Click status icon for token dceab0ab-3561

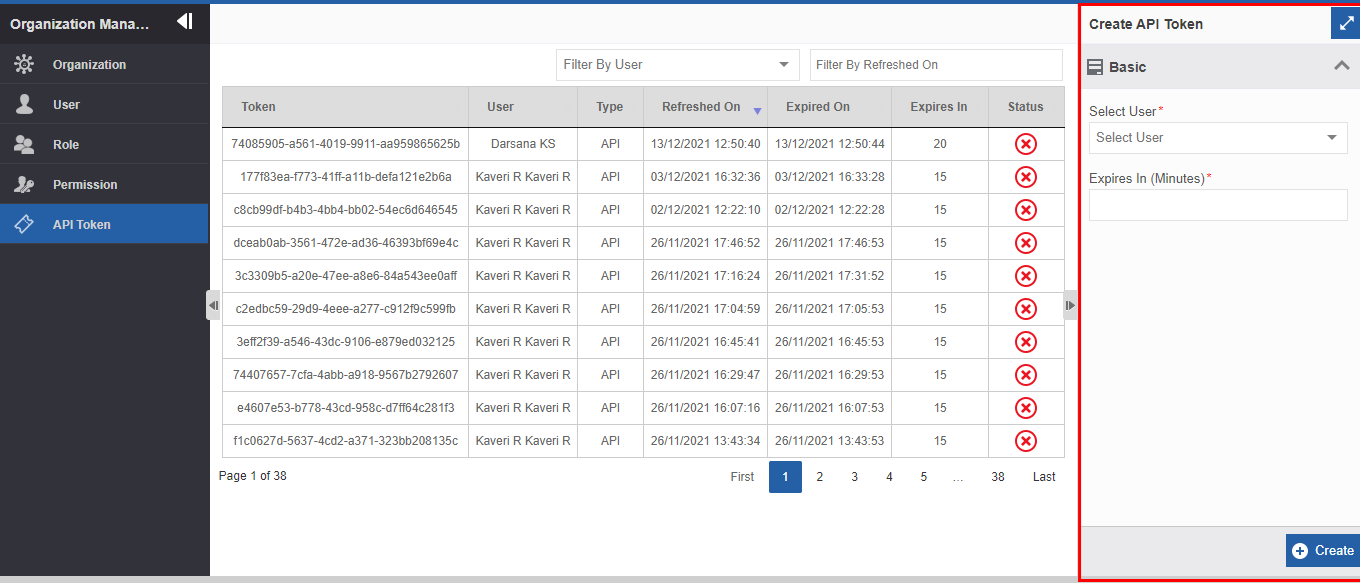point(1026,243)
